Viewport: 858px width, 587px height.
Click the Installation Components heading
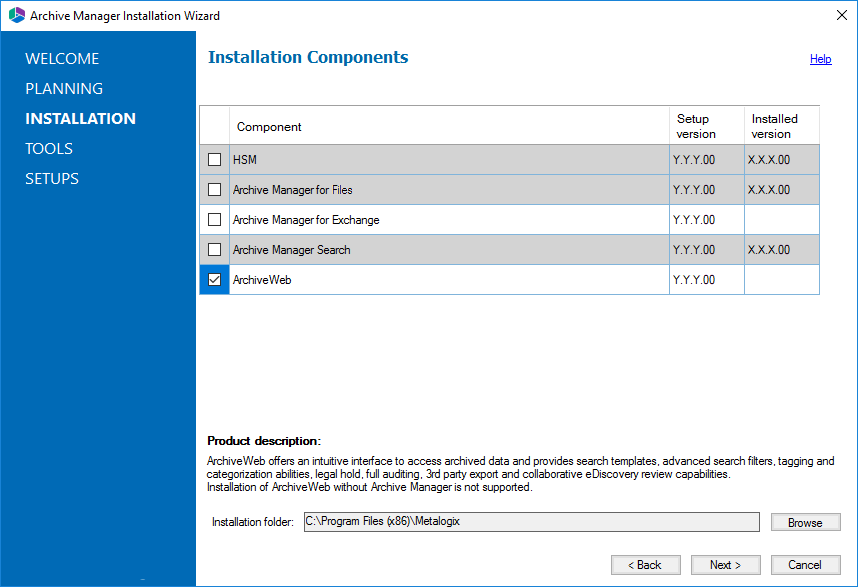(308, 57)
